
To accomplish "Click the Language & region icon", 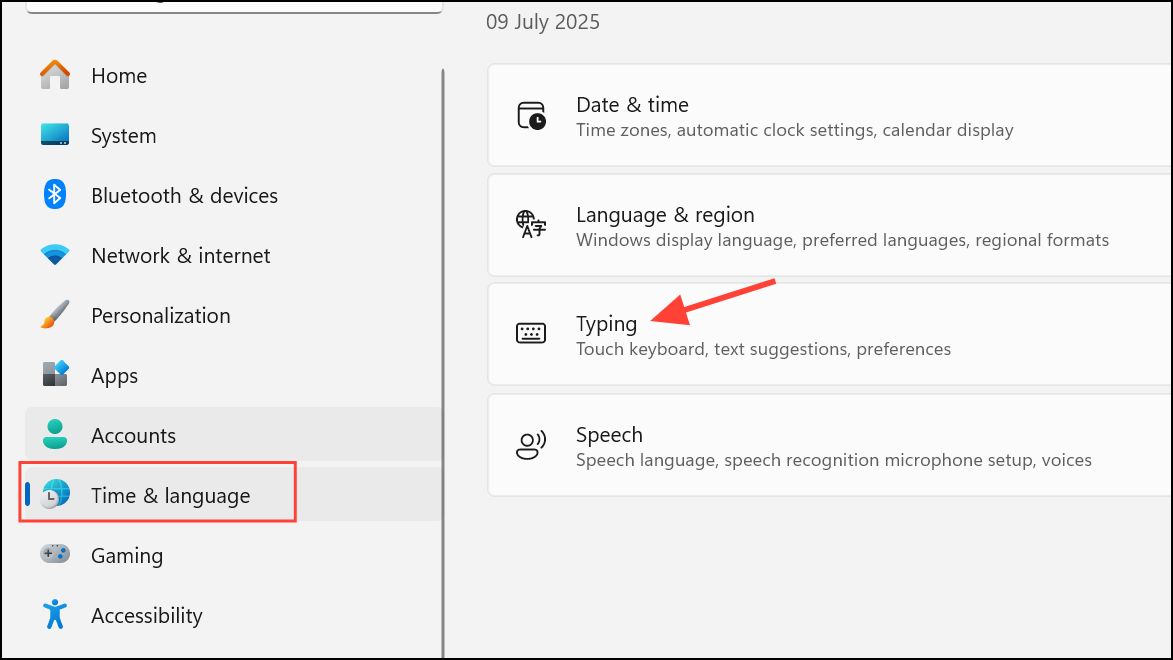I will pos(531,225).
